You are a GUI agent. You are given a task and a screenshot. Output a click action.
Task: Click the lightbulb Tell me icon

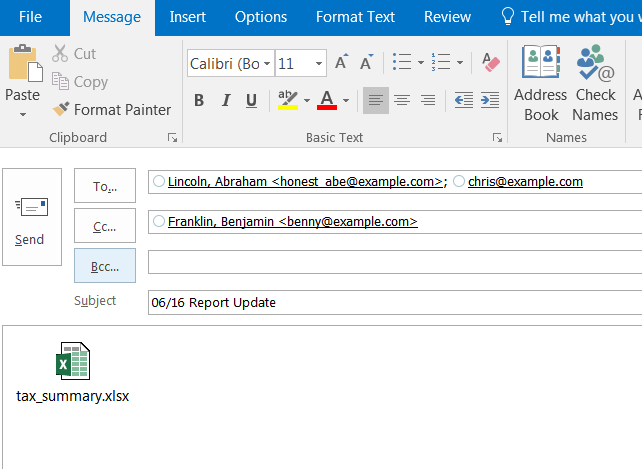pos(507,17)
